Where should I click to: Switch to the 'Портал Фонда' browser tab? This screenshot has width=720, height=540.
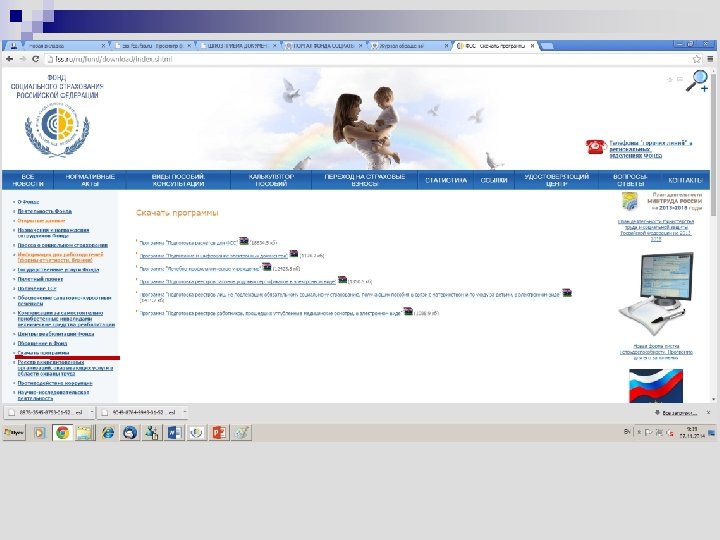click(324, 46)
